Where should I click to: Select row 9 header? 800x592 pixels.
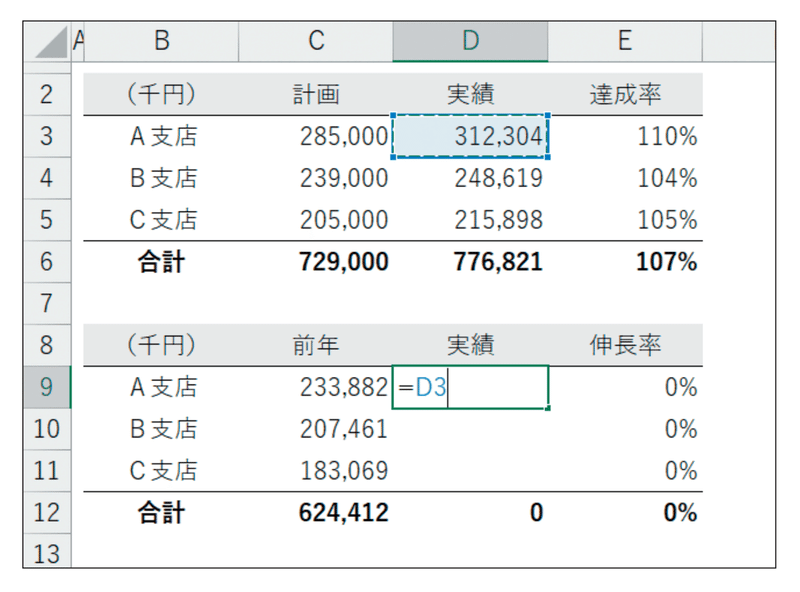pos(47,387)
